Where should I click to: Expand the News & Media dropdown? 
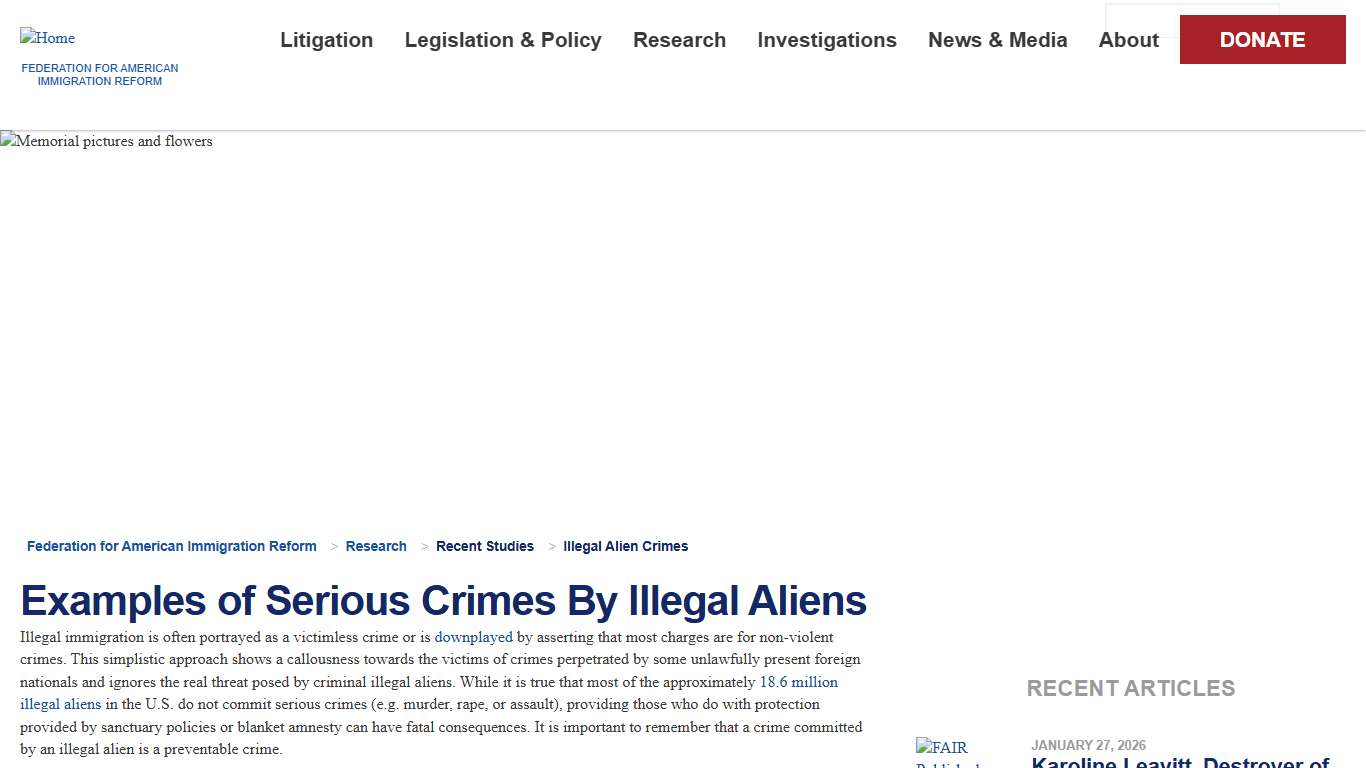998,40
